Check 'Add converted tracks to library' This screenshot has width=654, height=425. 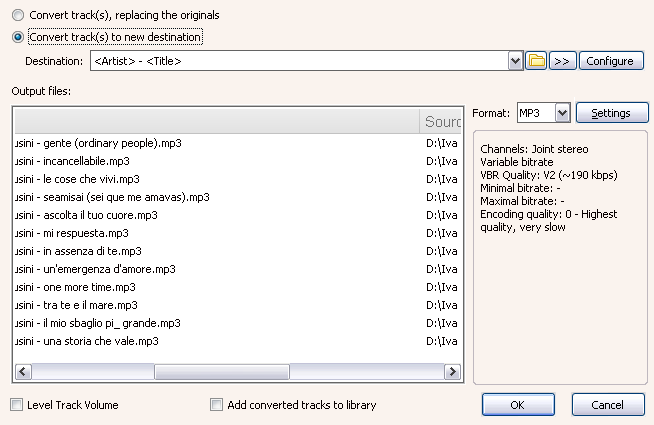coord(217,405)
